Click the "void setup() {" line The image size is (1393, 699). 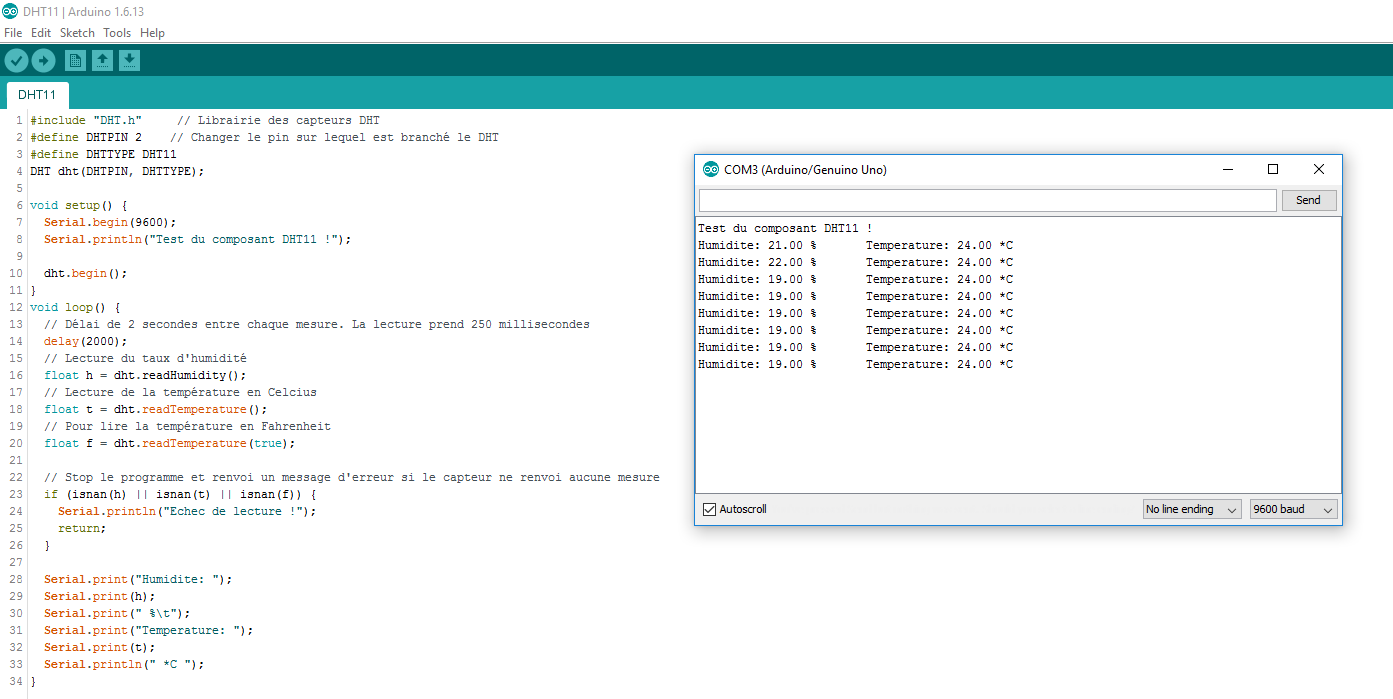(x=79, y=205)
